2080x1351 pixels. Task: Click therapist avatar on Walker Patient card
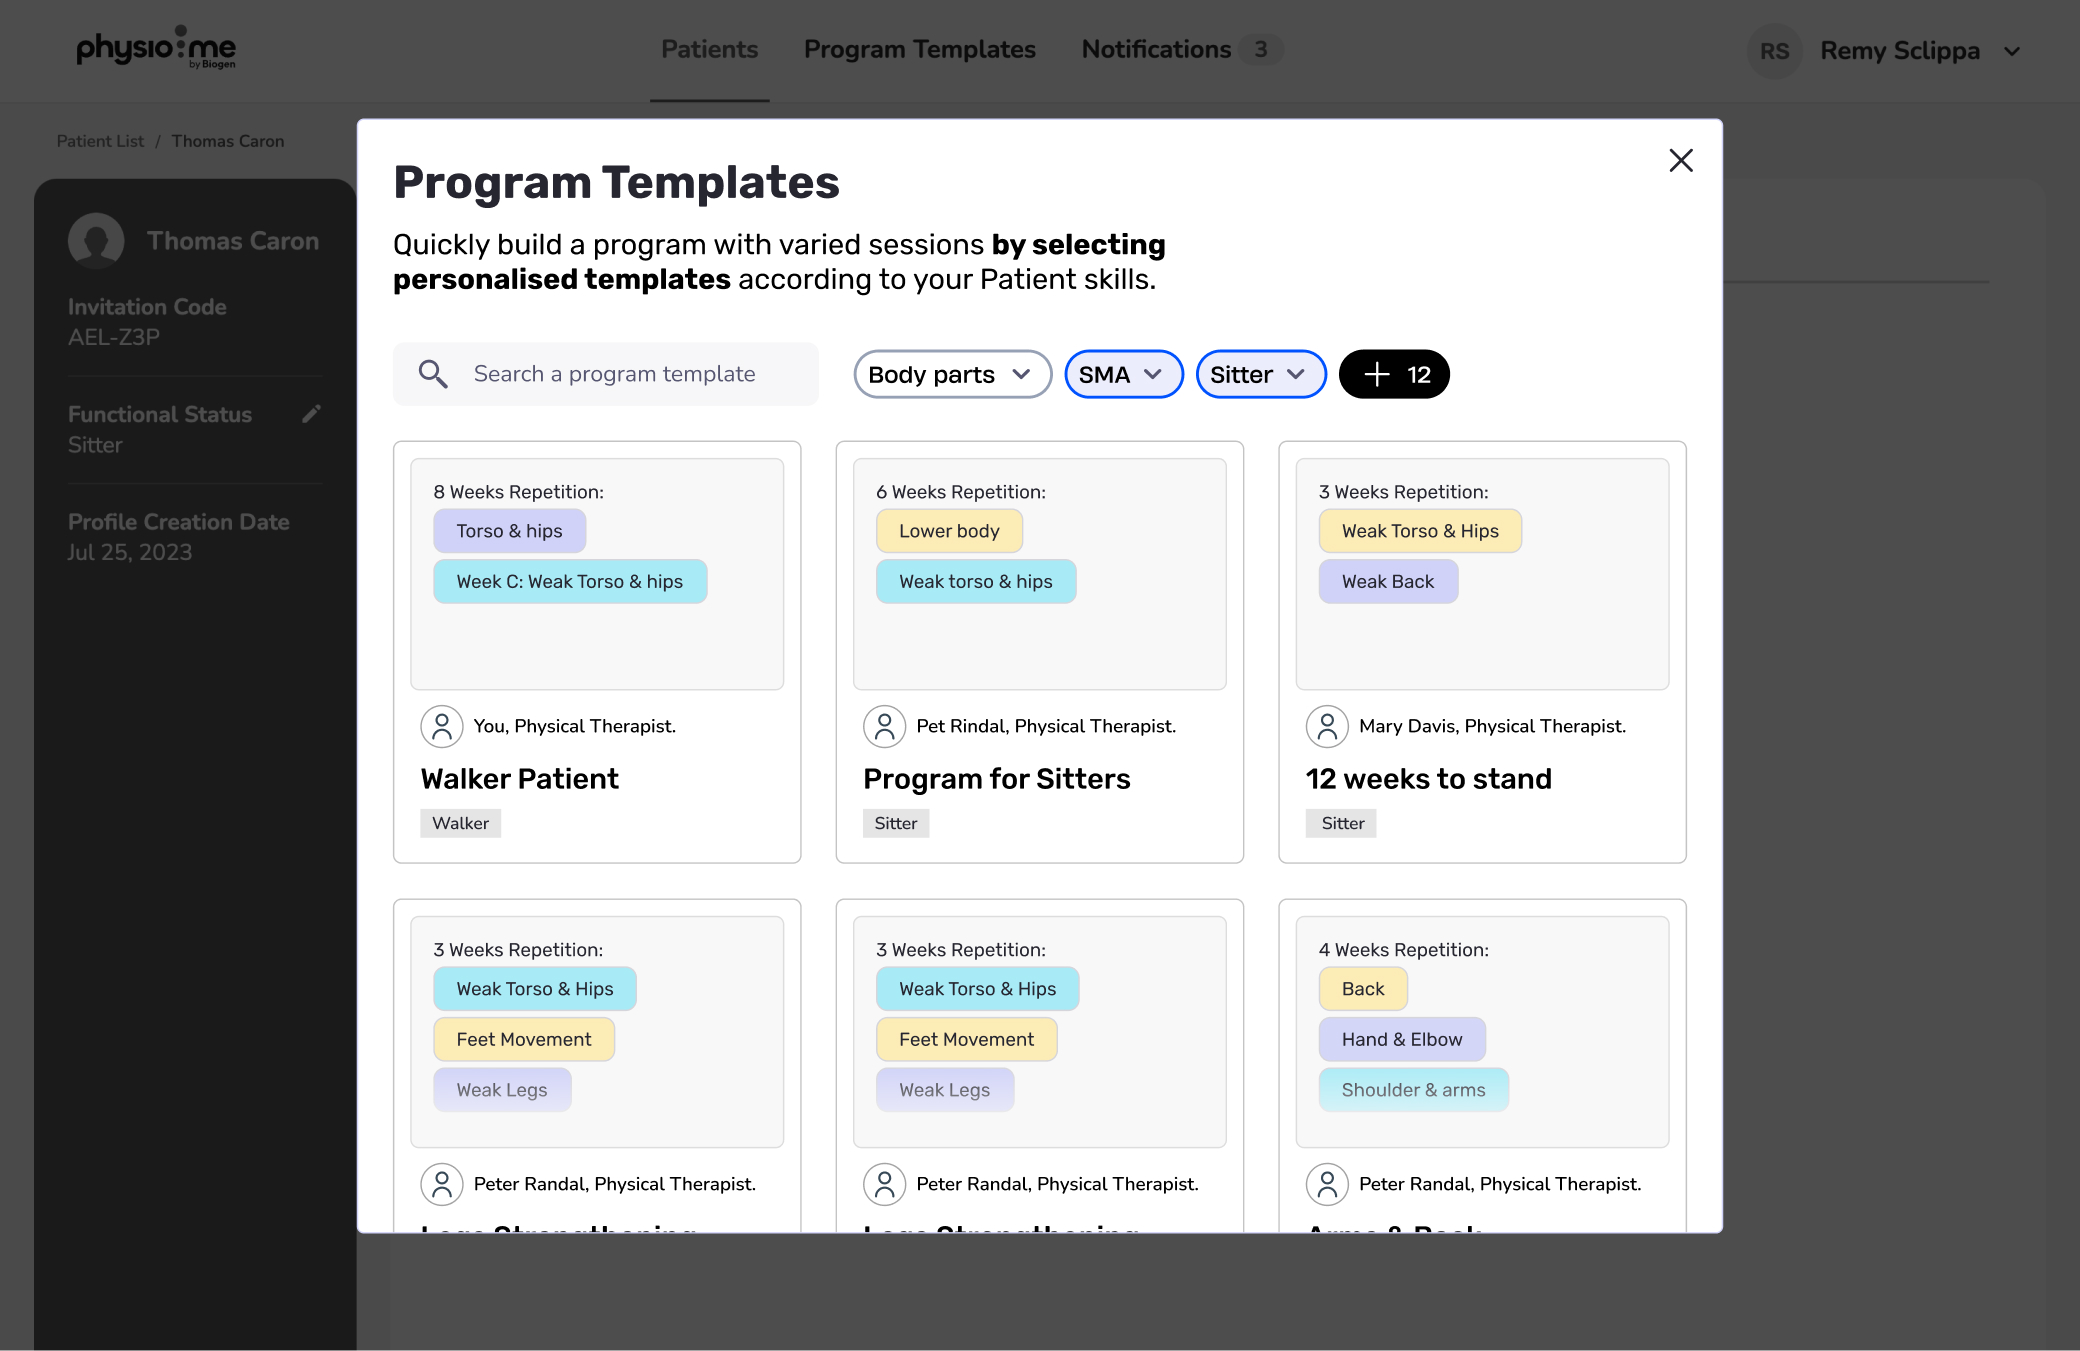click(x=441, y=726)
